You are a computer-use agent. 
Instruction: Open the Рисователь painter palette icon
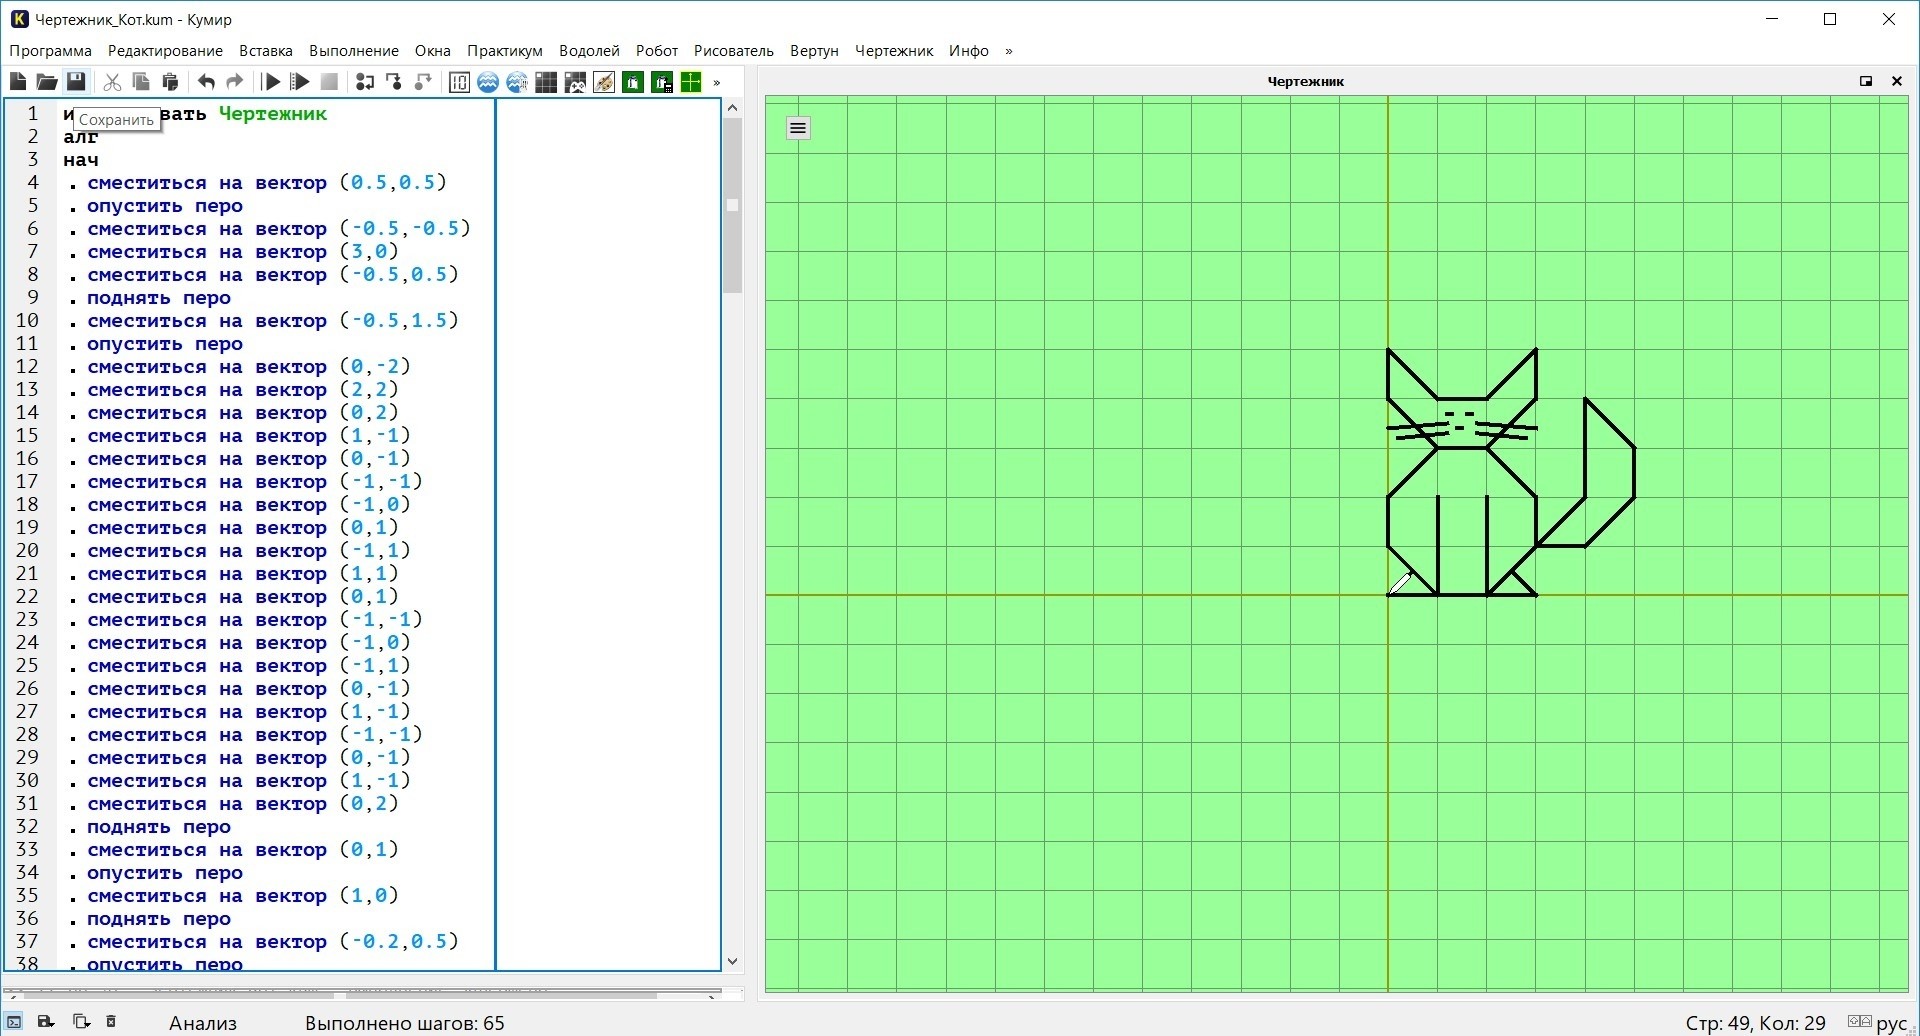604,82
